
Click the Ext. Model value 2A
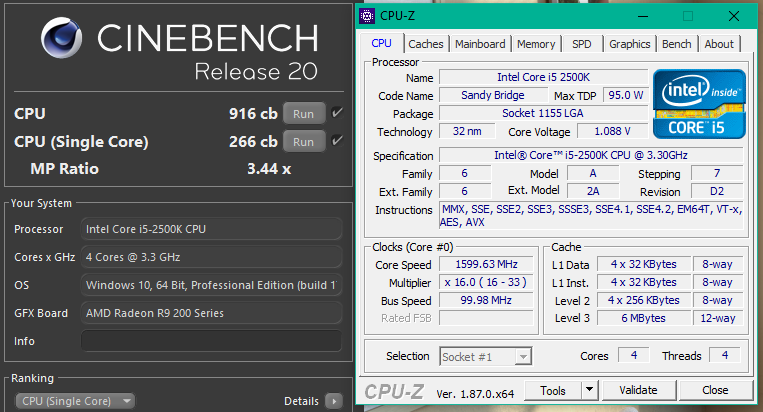(x=593, y=191)
